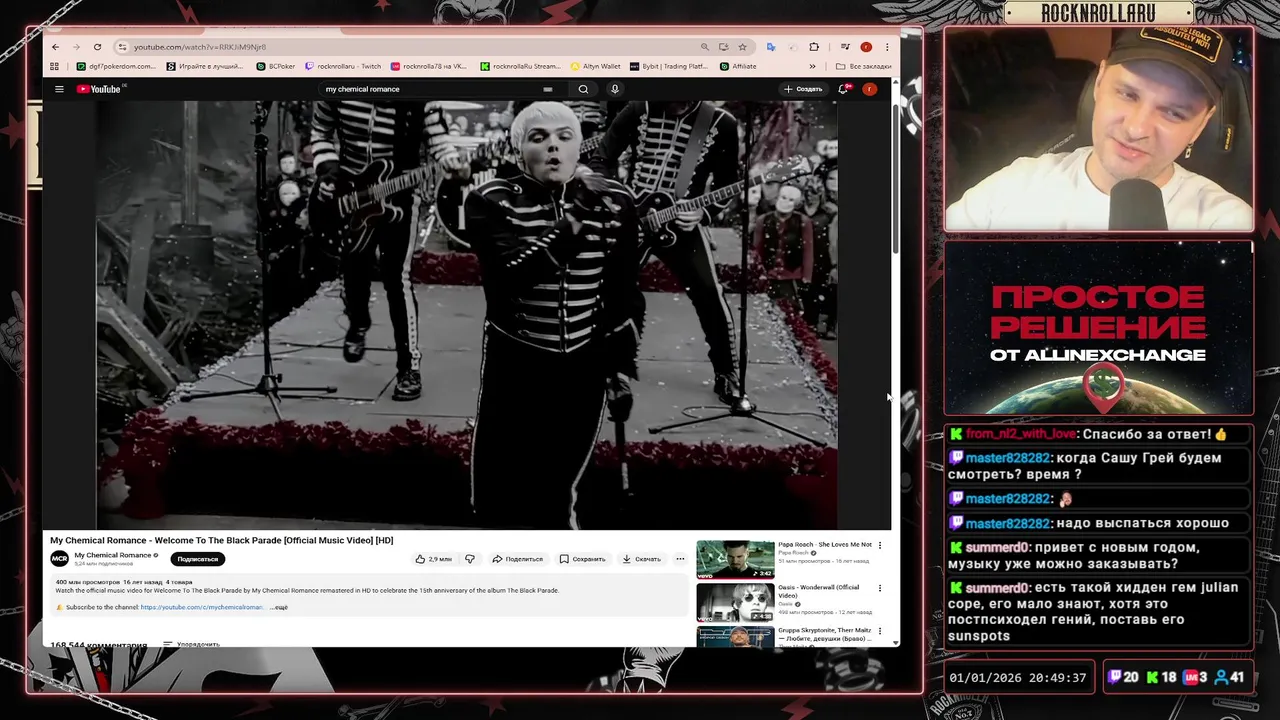Viewport: 1280px width, 720px height.
Task: Go to YouTube home via logo
Action: click(x=99, y=89)
